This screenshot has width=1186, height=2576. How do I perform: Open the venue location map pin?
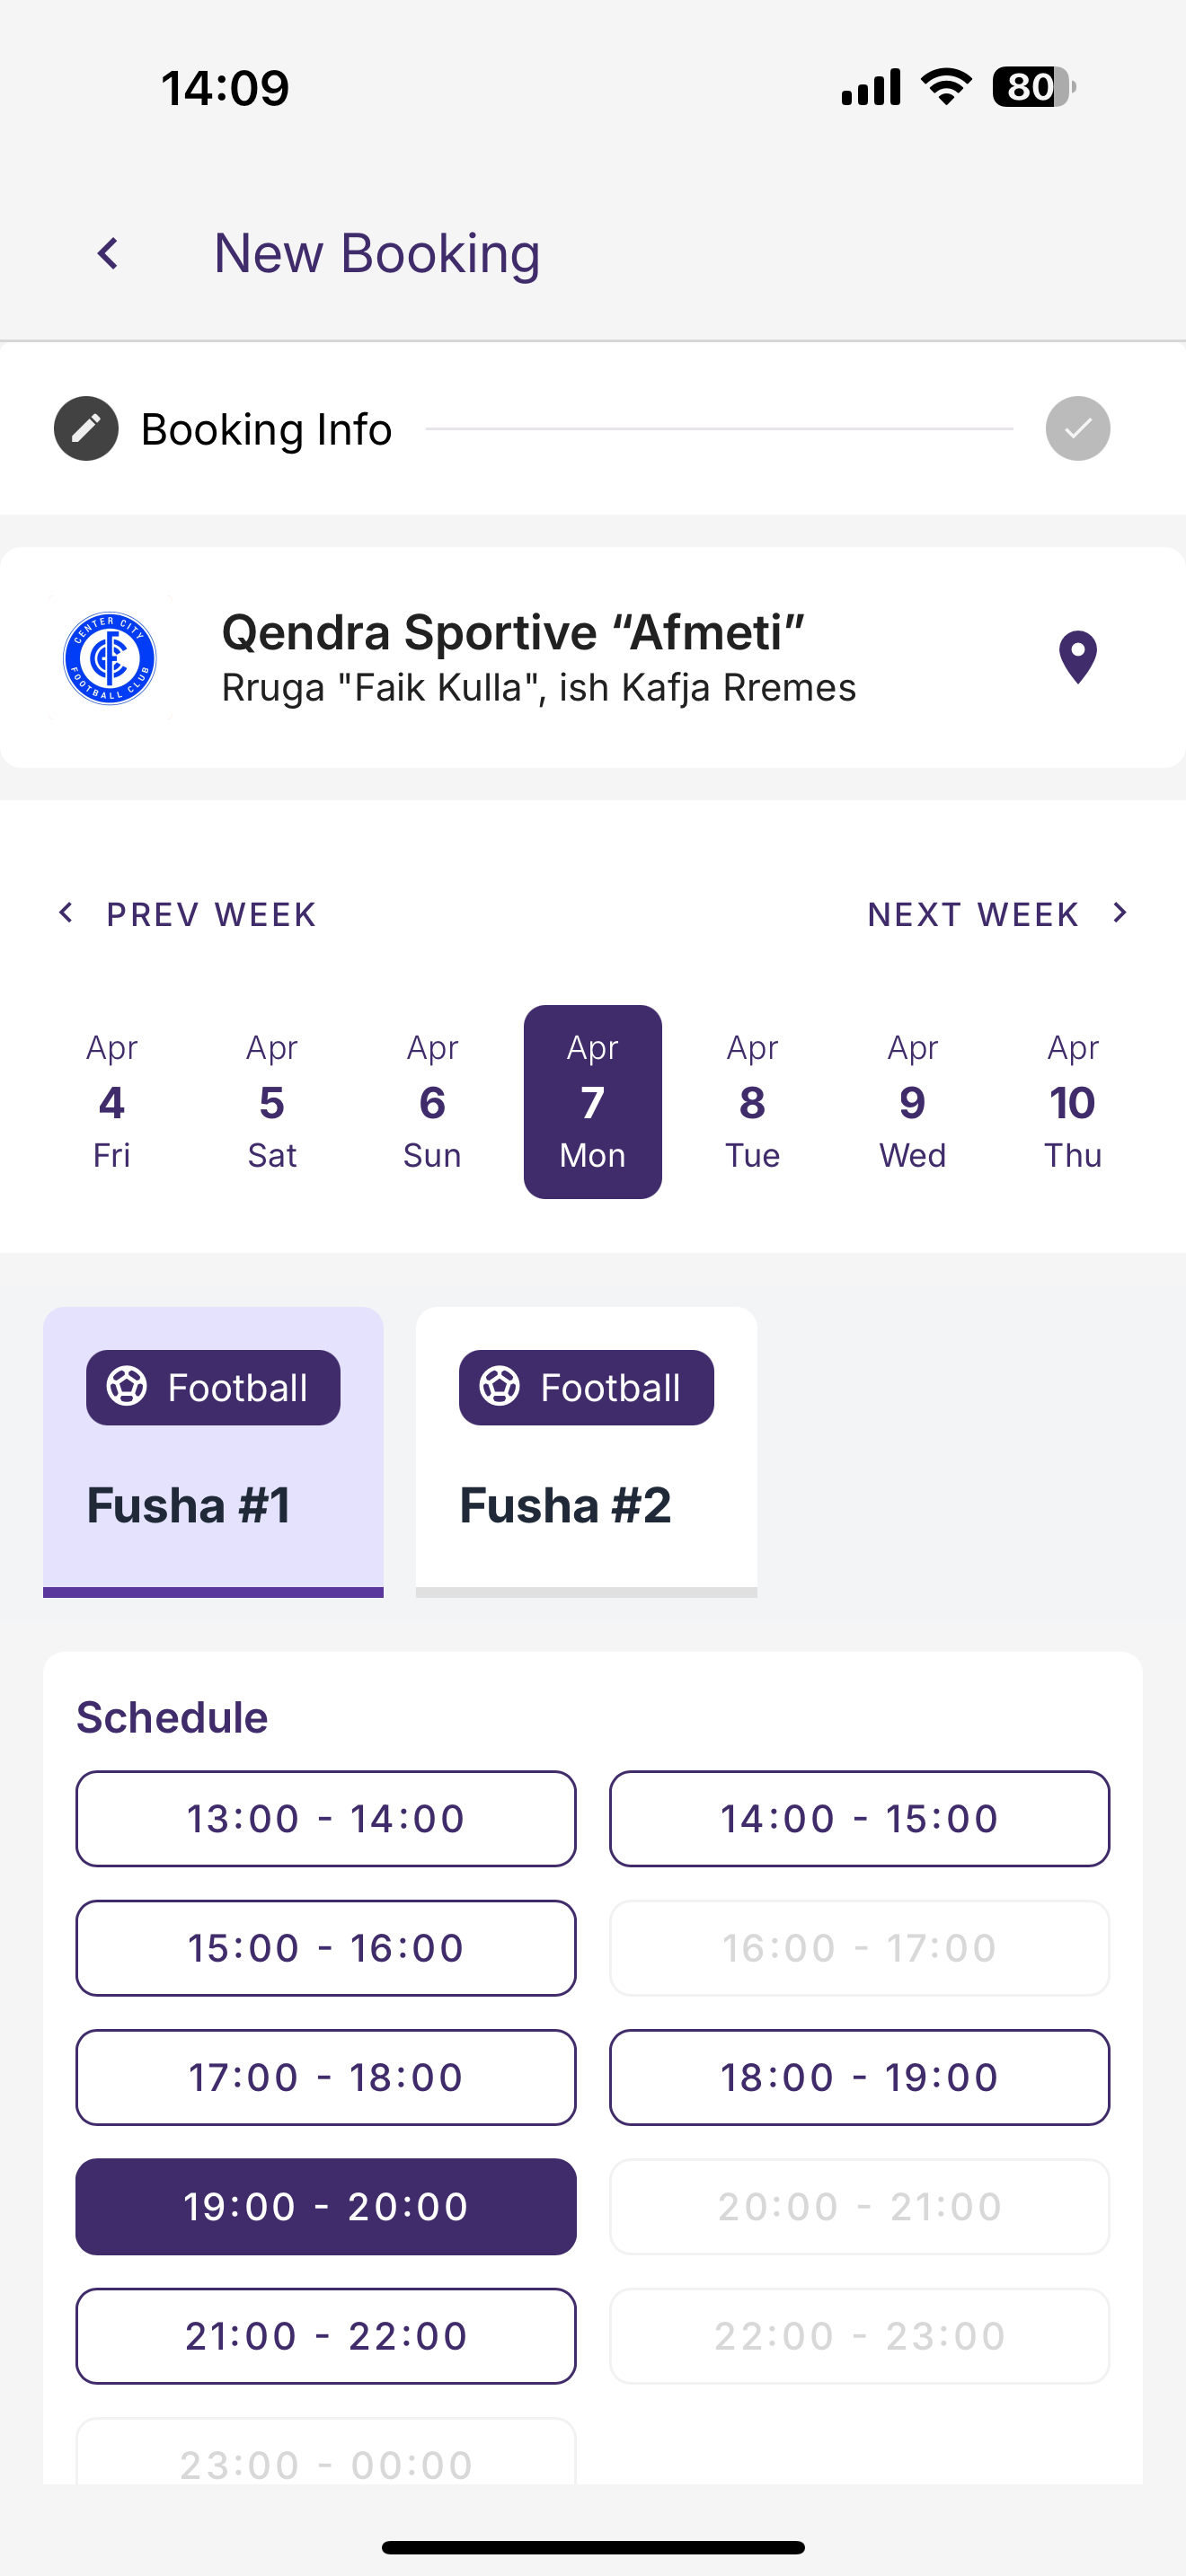[x=1077, y=657]
